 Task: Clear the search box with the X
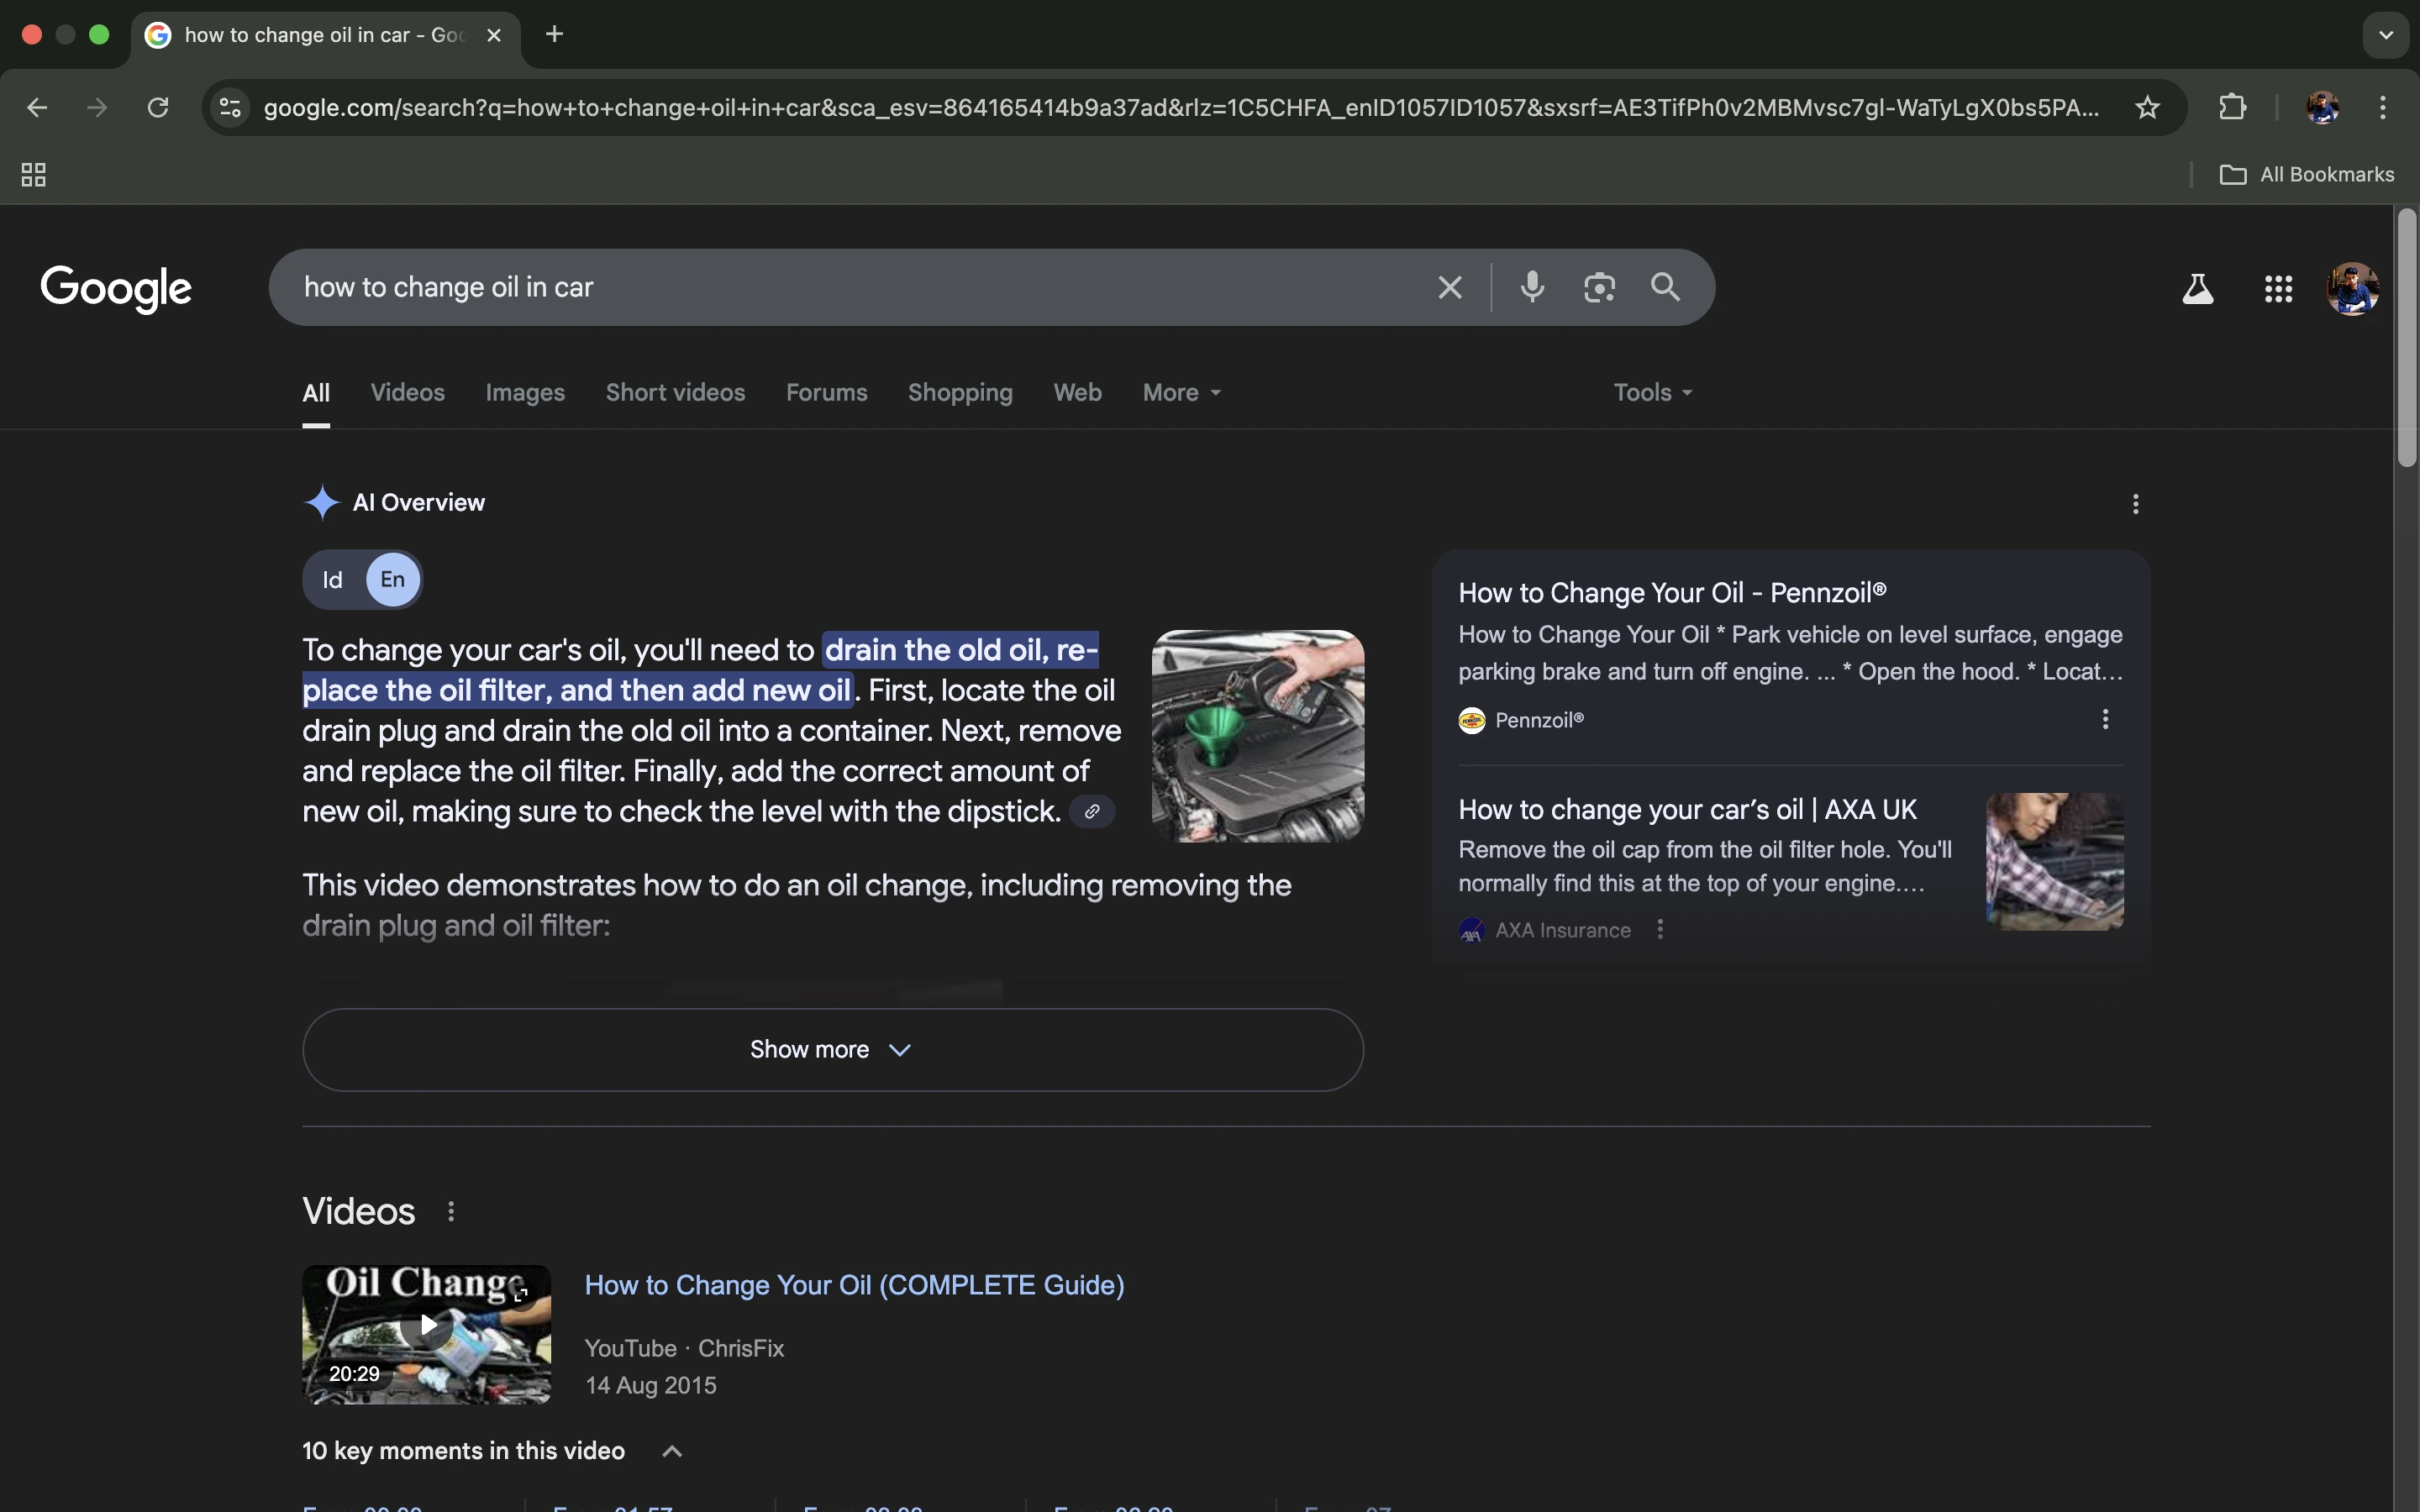[x=1449, y=288]
